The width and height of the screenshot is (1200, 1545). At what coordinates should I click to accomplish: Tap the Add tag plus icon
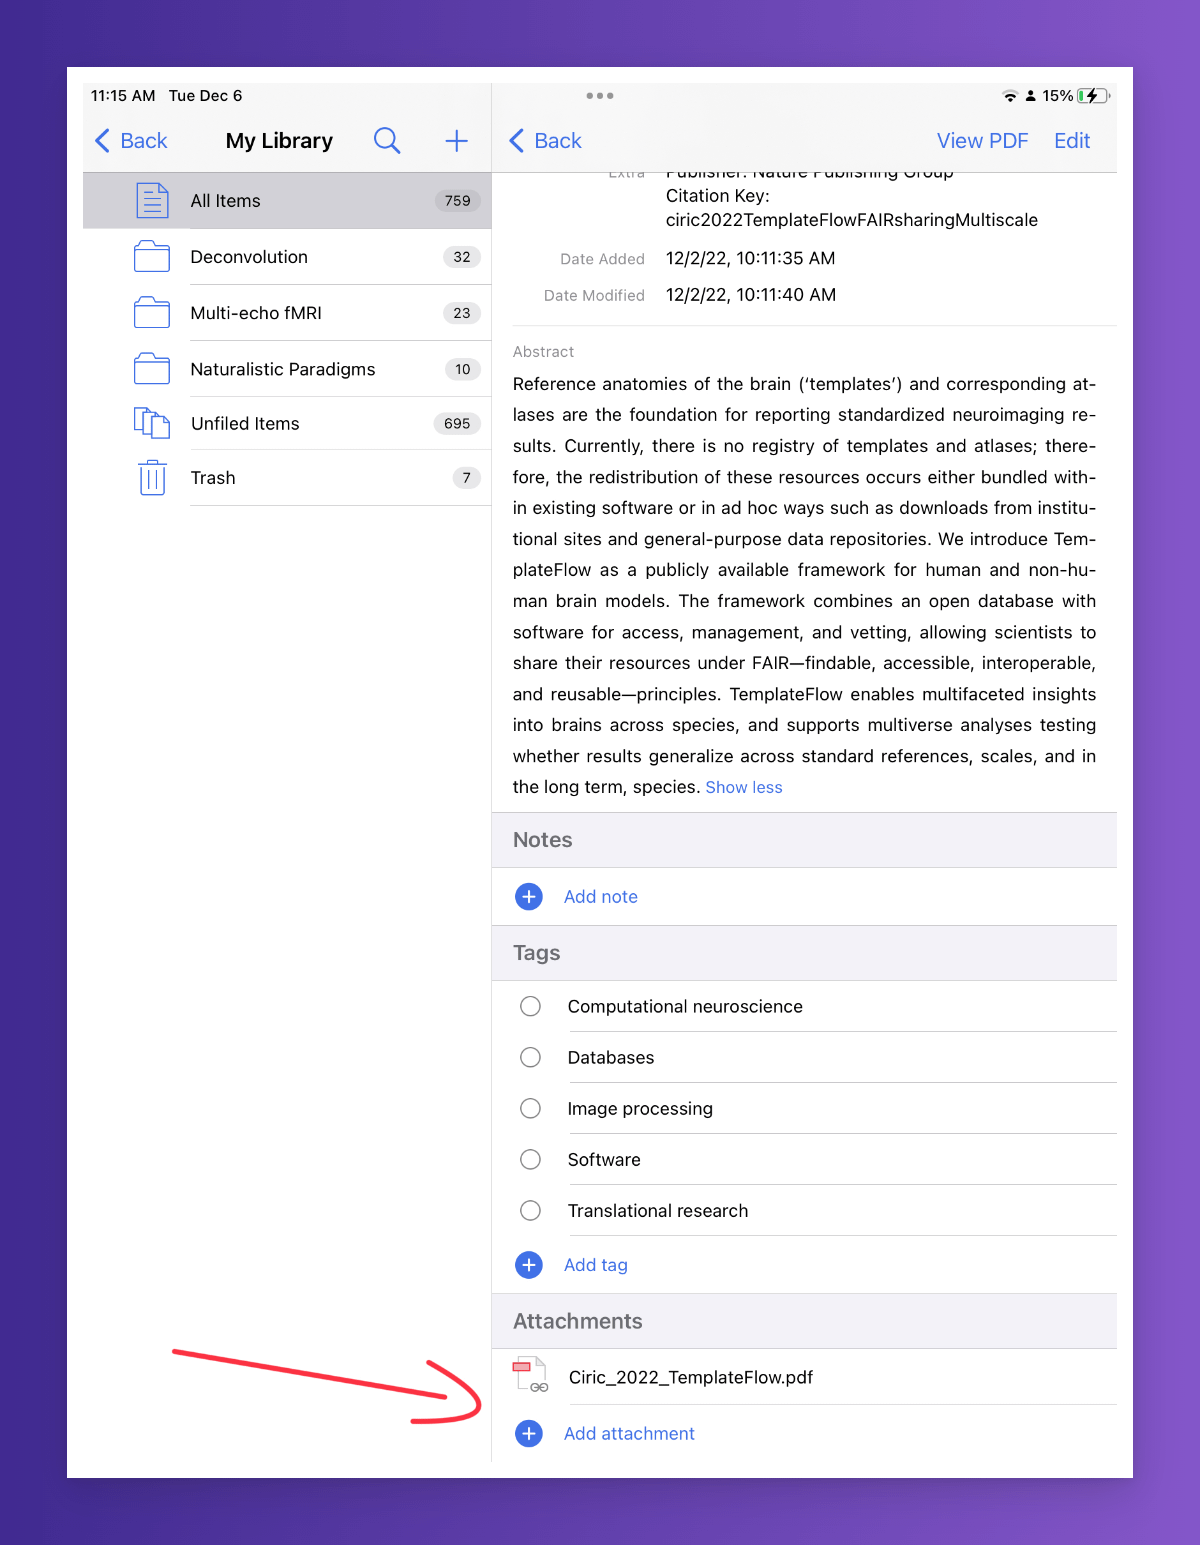click(529, 1265)
